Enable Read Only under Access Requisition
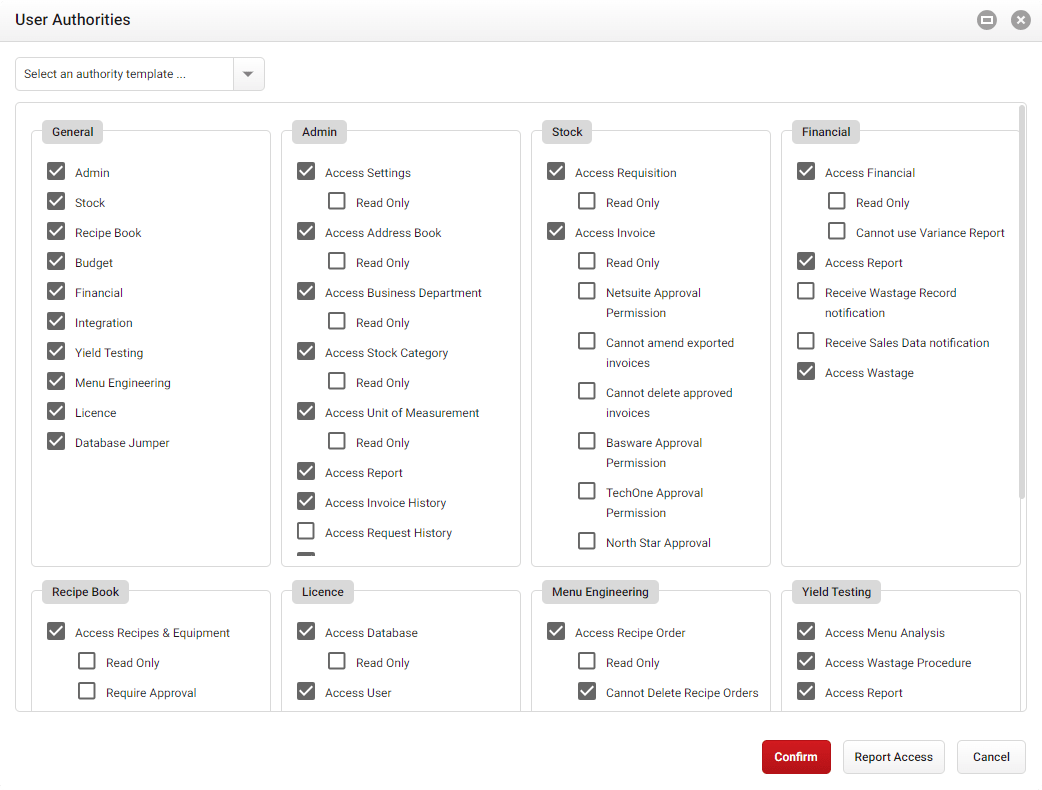 586,201
